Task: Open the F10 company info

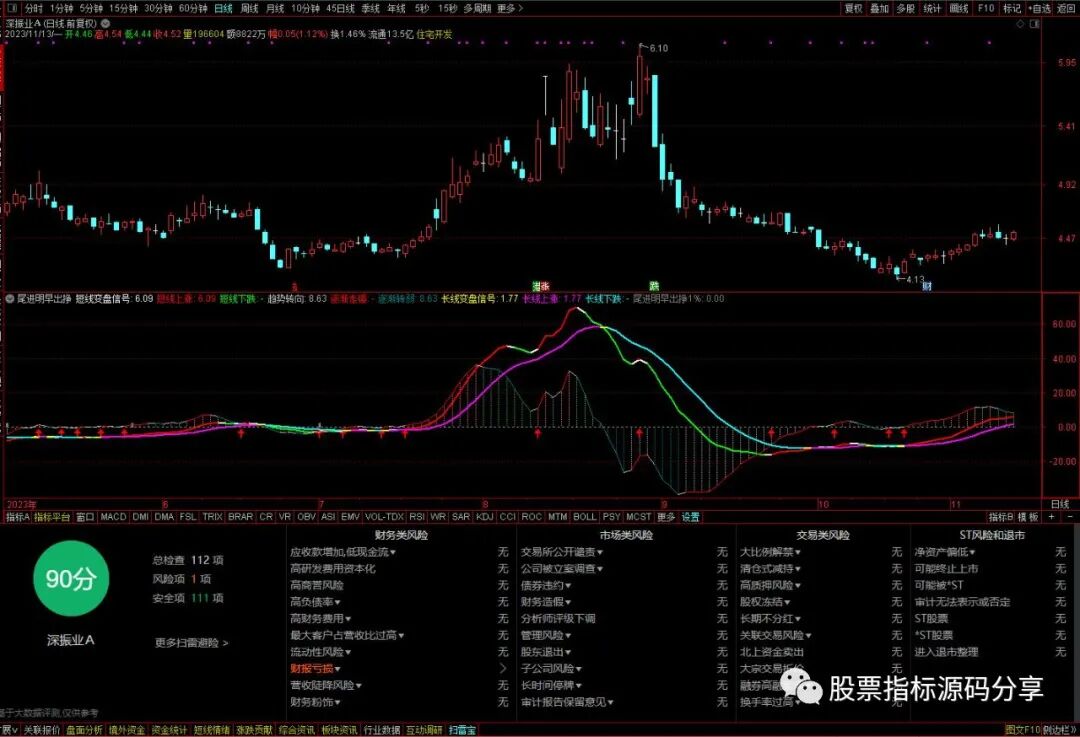Action: coord(986,8)
